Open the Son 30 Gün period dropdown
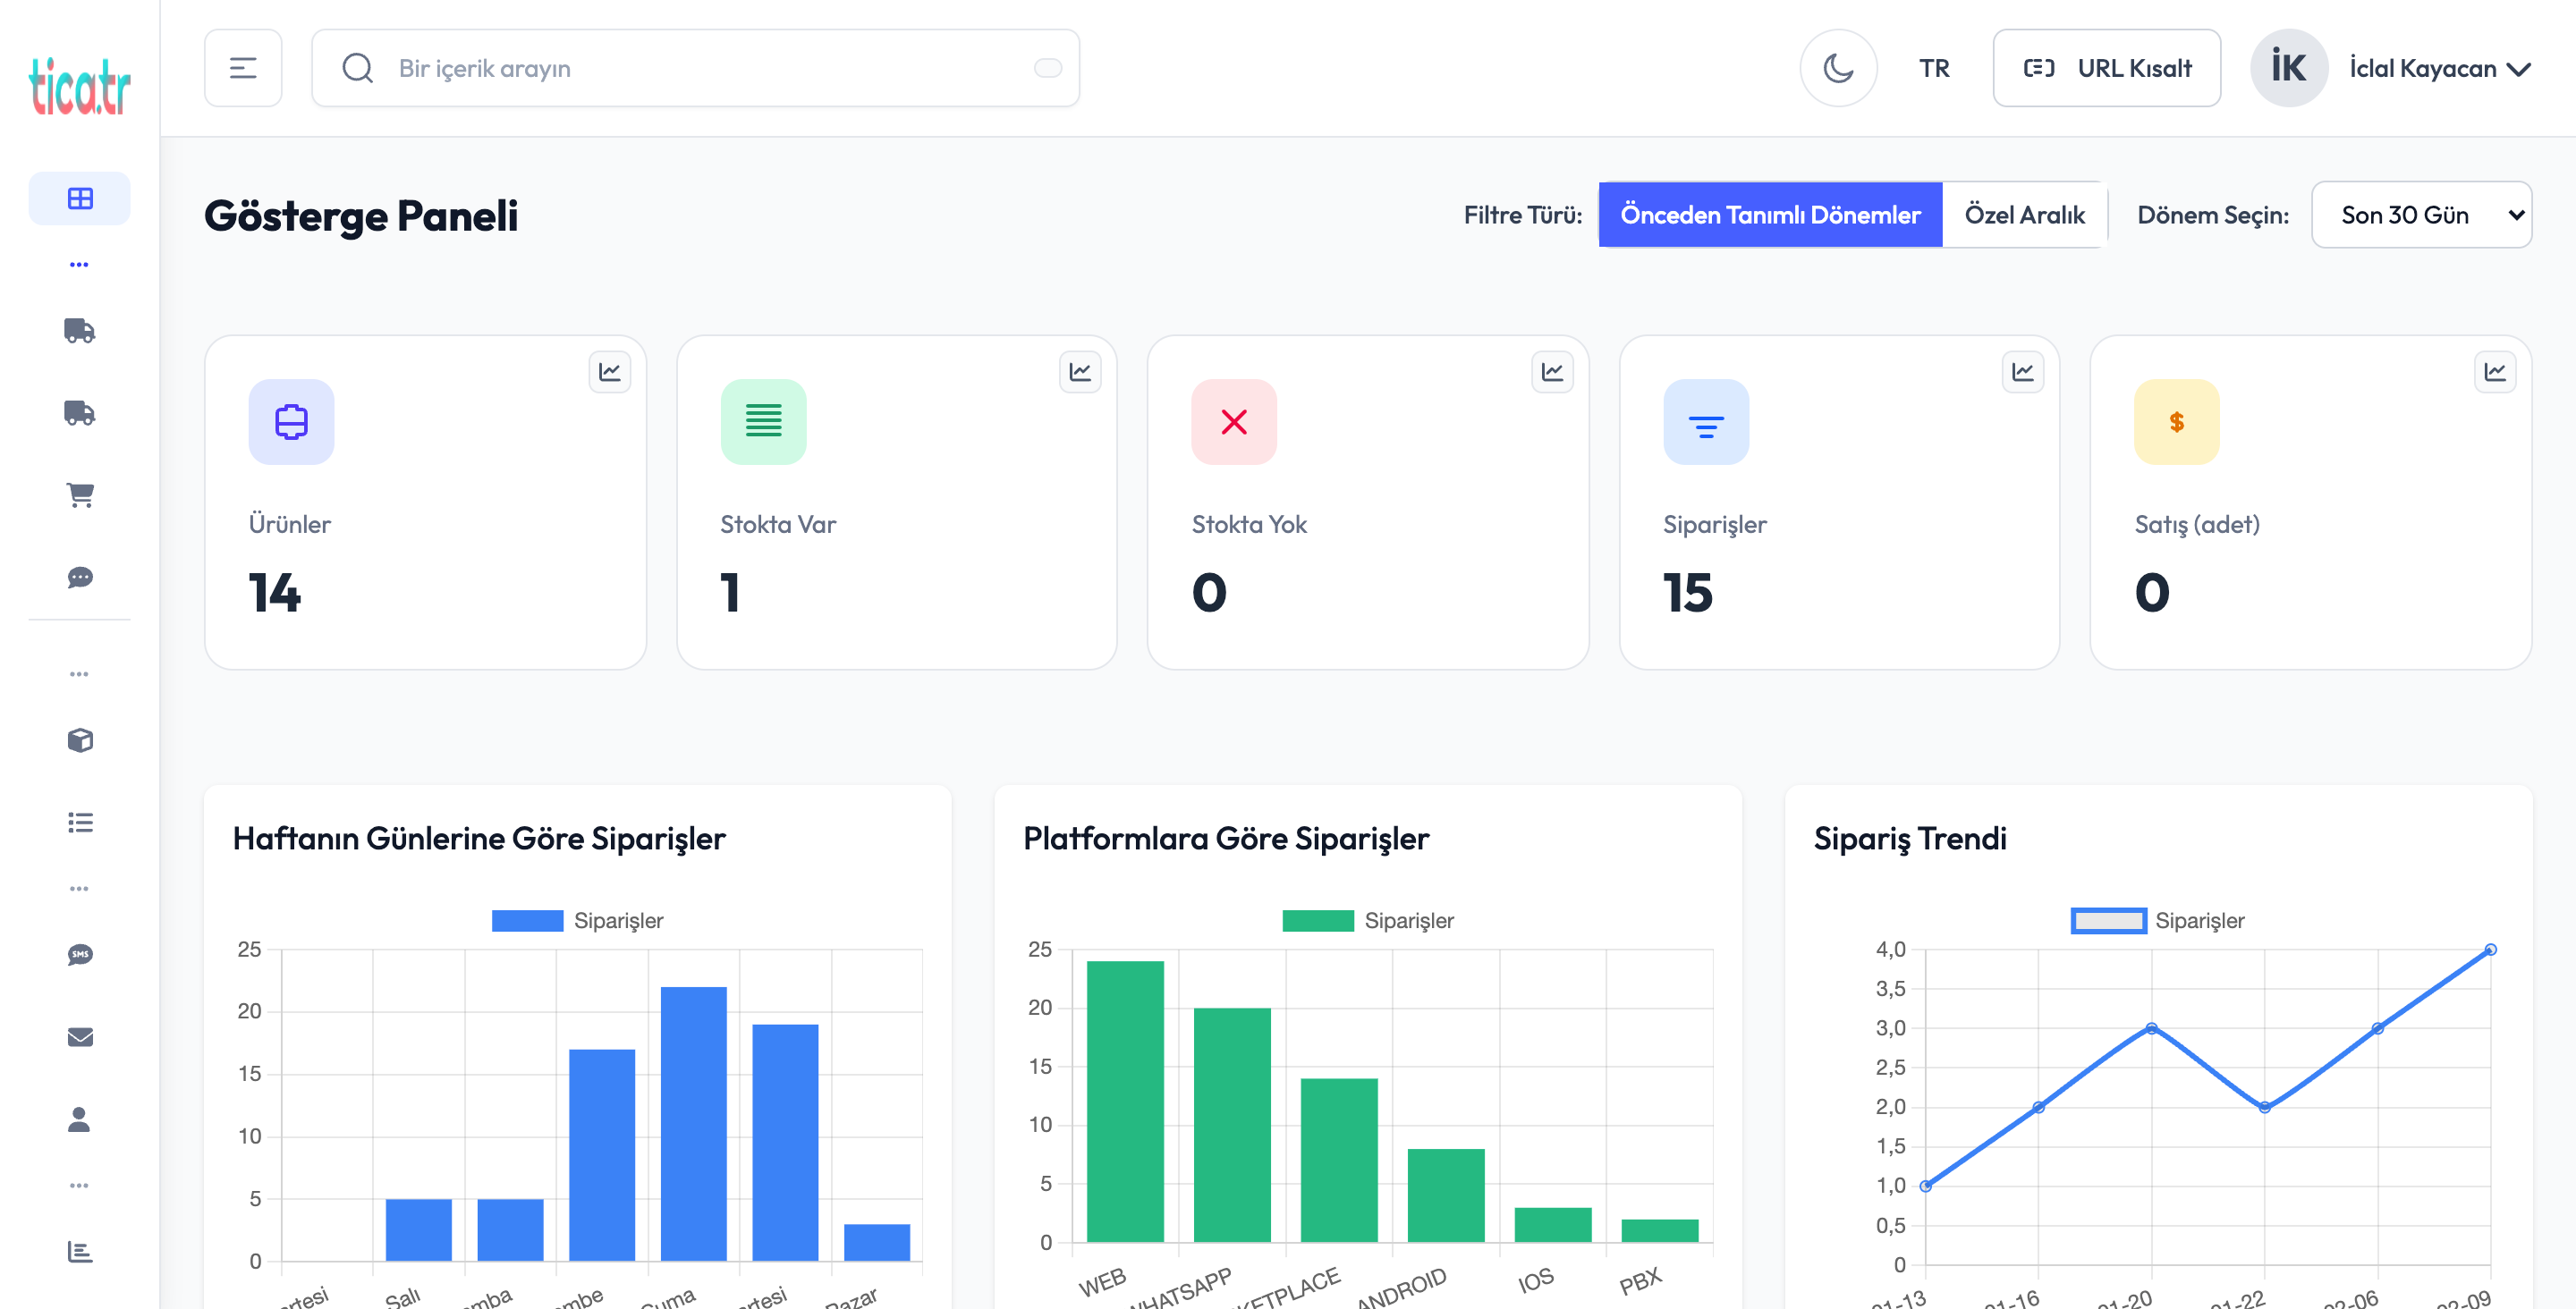The height and width of the screenshot is (1309, 2576). pos(2421,215)
